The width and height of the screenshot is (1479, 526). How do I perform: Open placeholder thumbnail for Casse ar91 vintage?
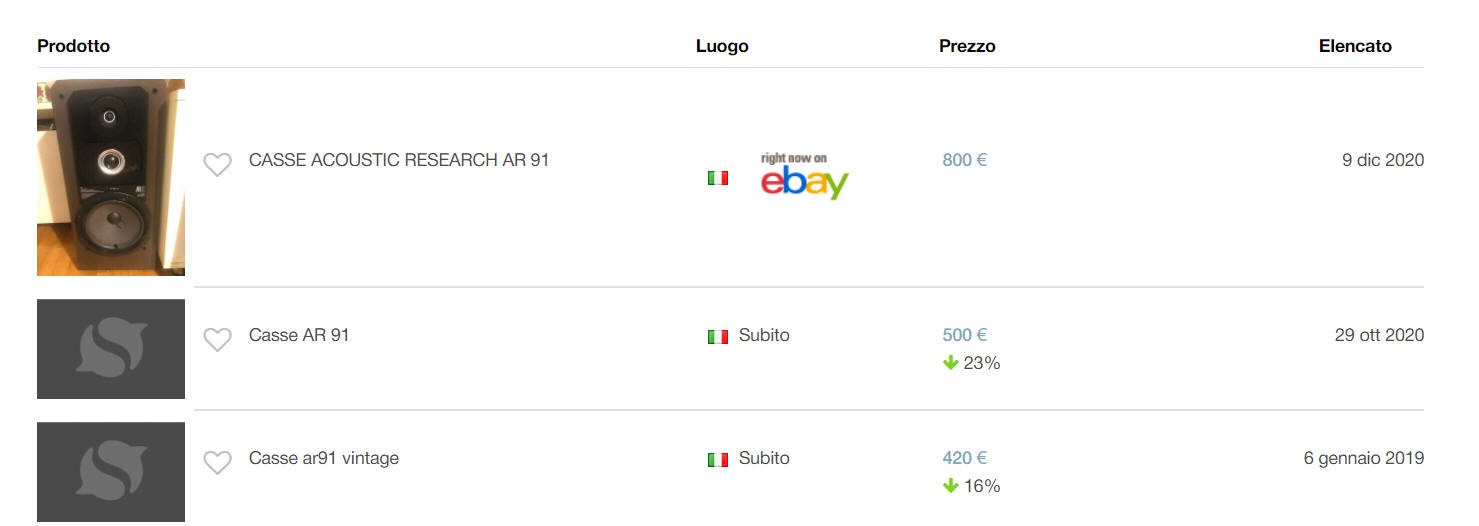pos(111,471)
